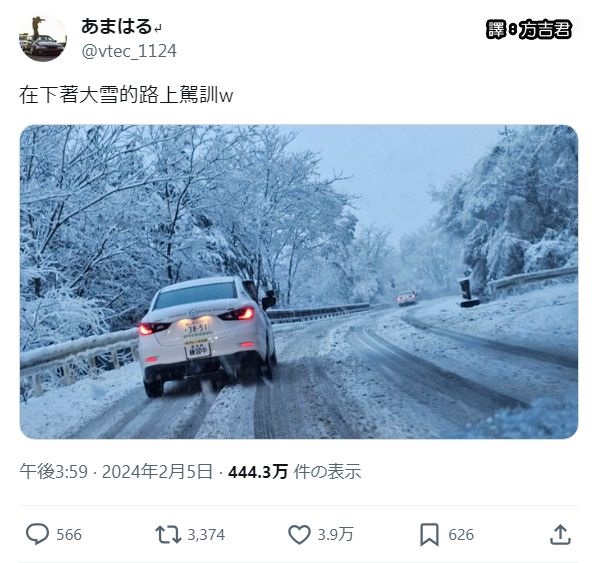Open timestamp 午後3:59 · 2024年2月5日

coord(116,471)
